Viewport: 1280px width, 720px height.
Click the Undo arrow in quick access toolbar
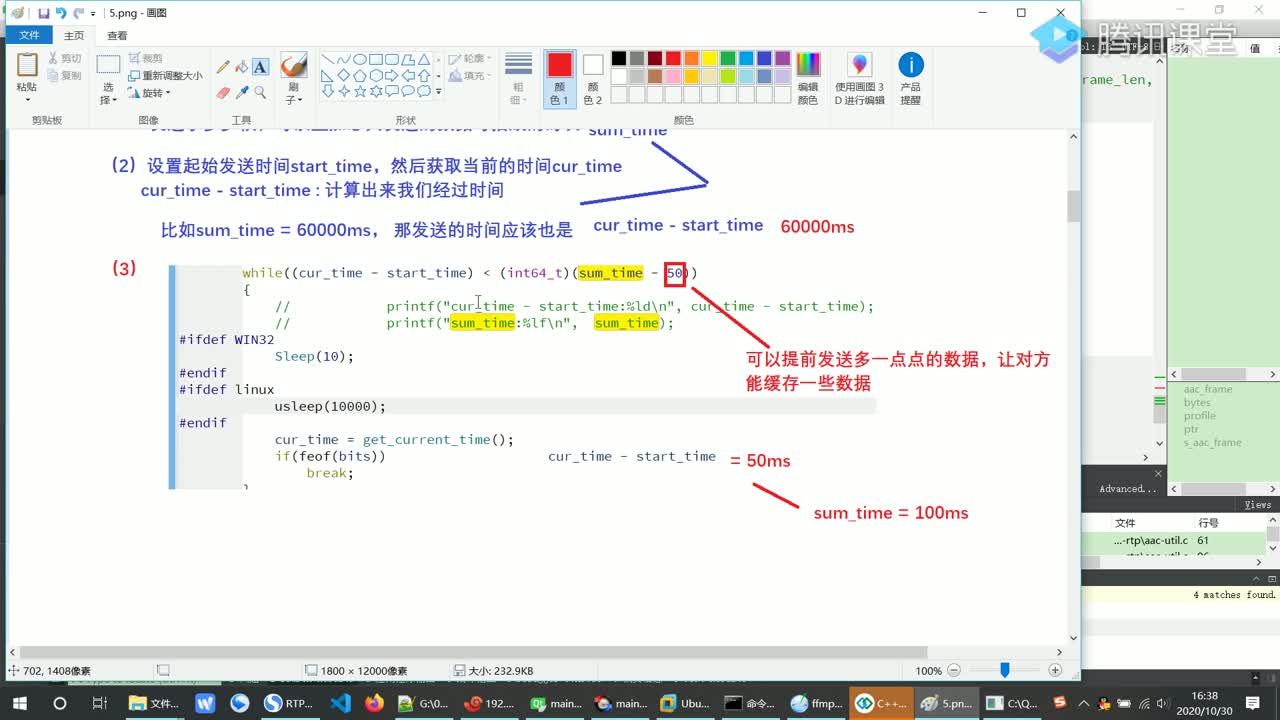[61, 13]
